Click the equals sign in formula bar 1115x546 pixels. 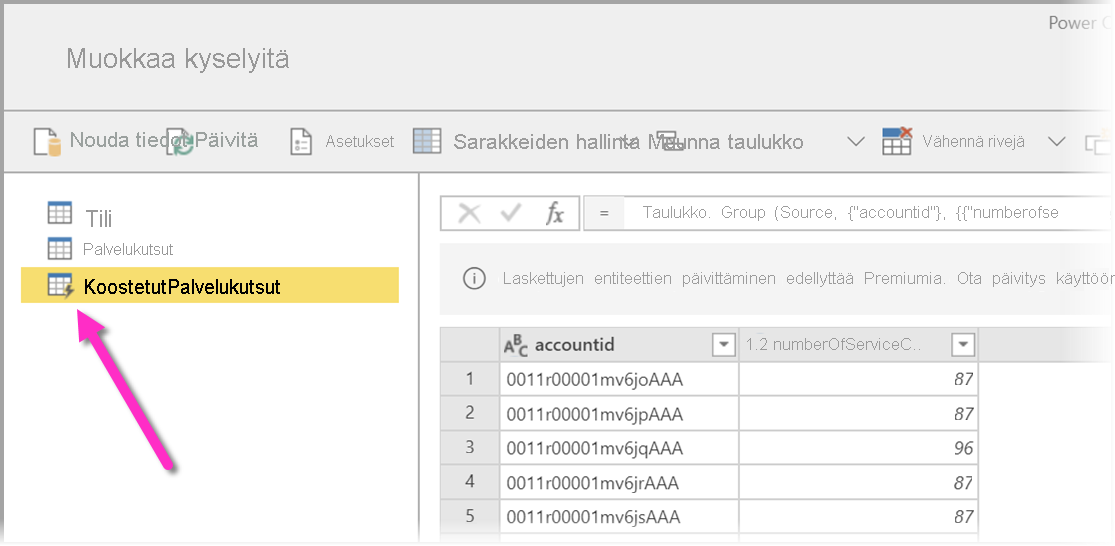604,213
